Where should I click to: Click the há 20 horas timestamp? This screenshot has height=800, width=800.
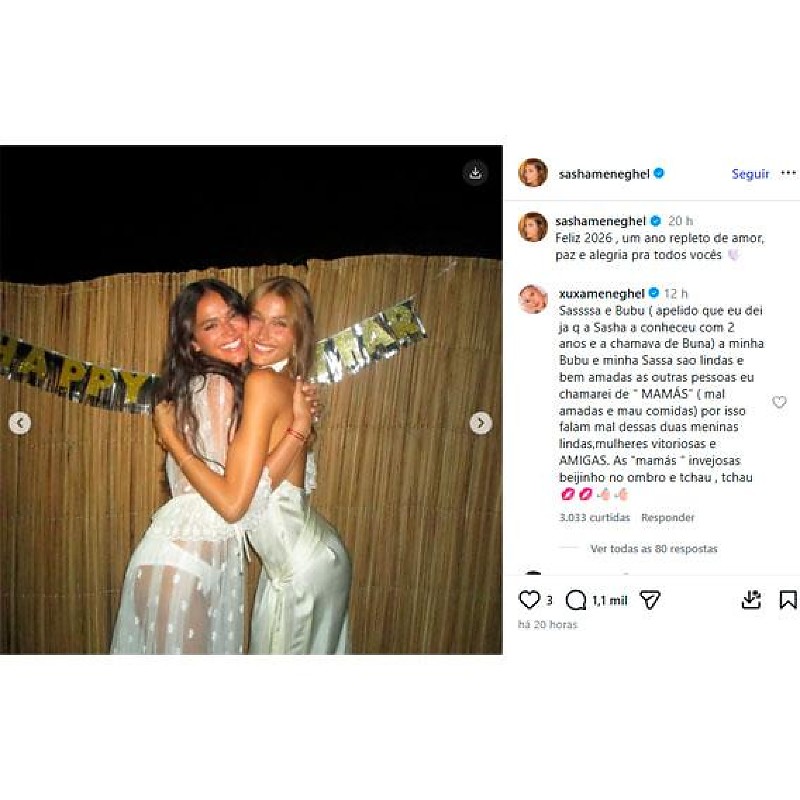[547, 625]
